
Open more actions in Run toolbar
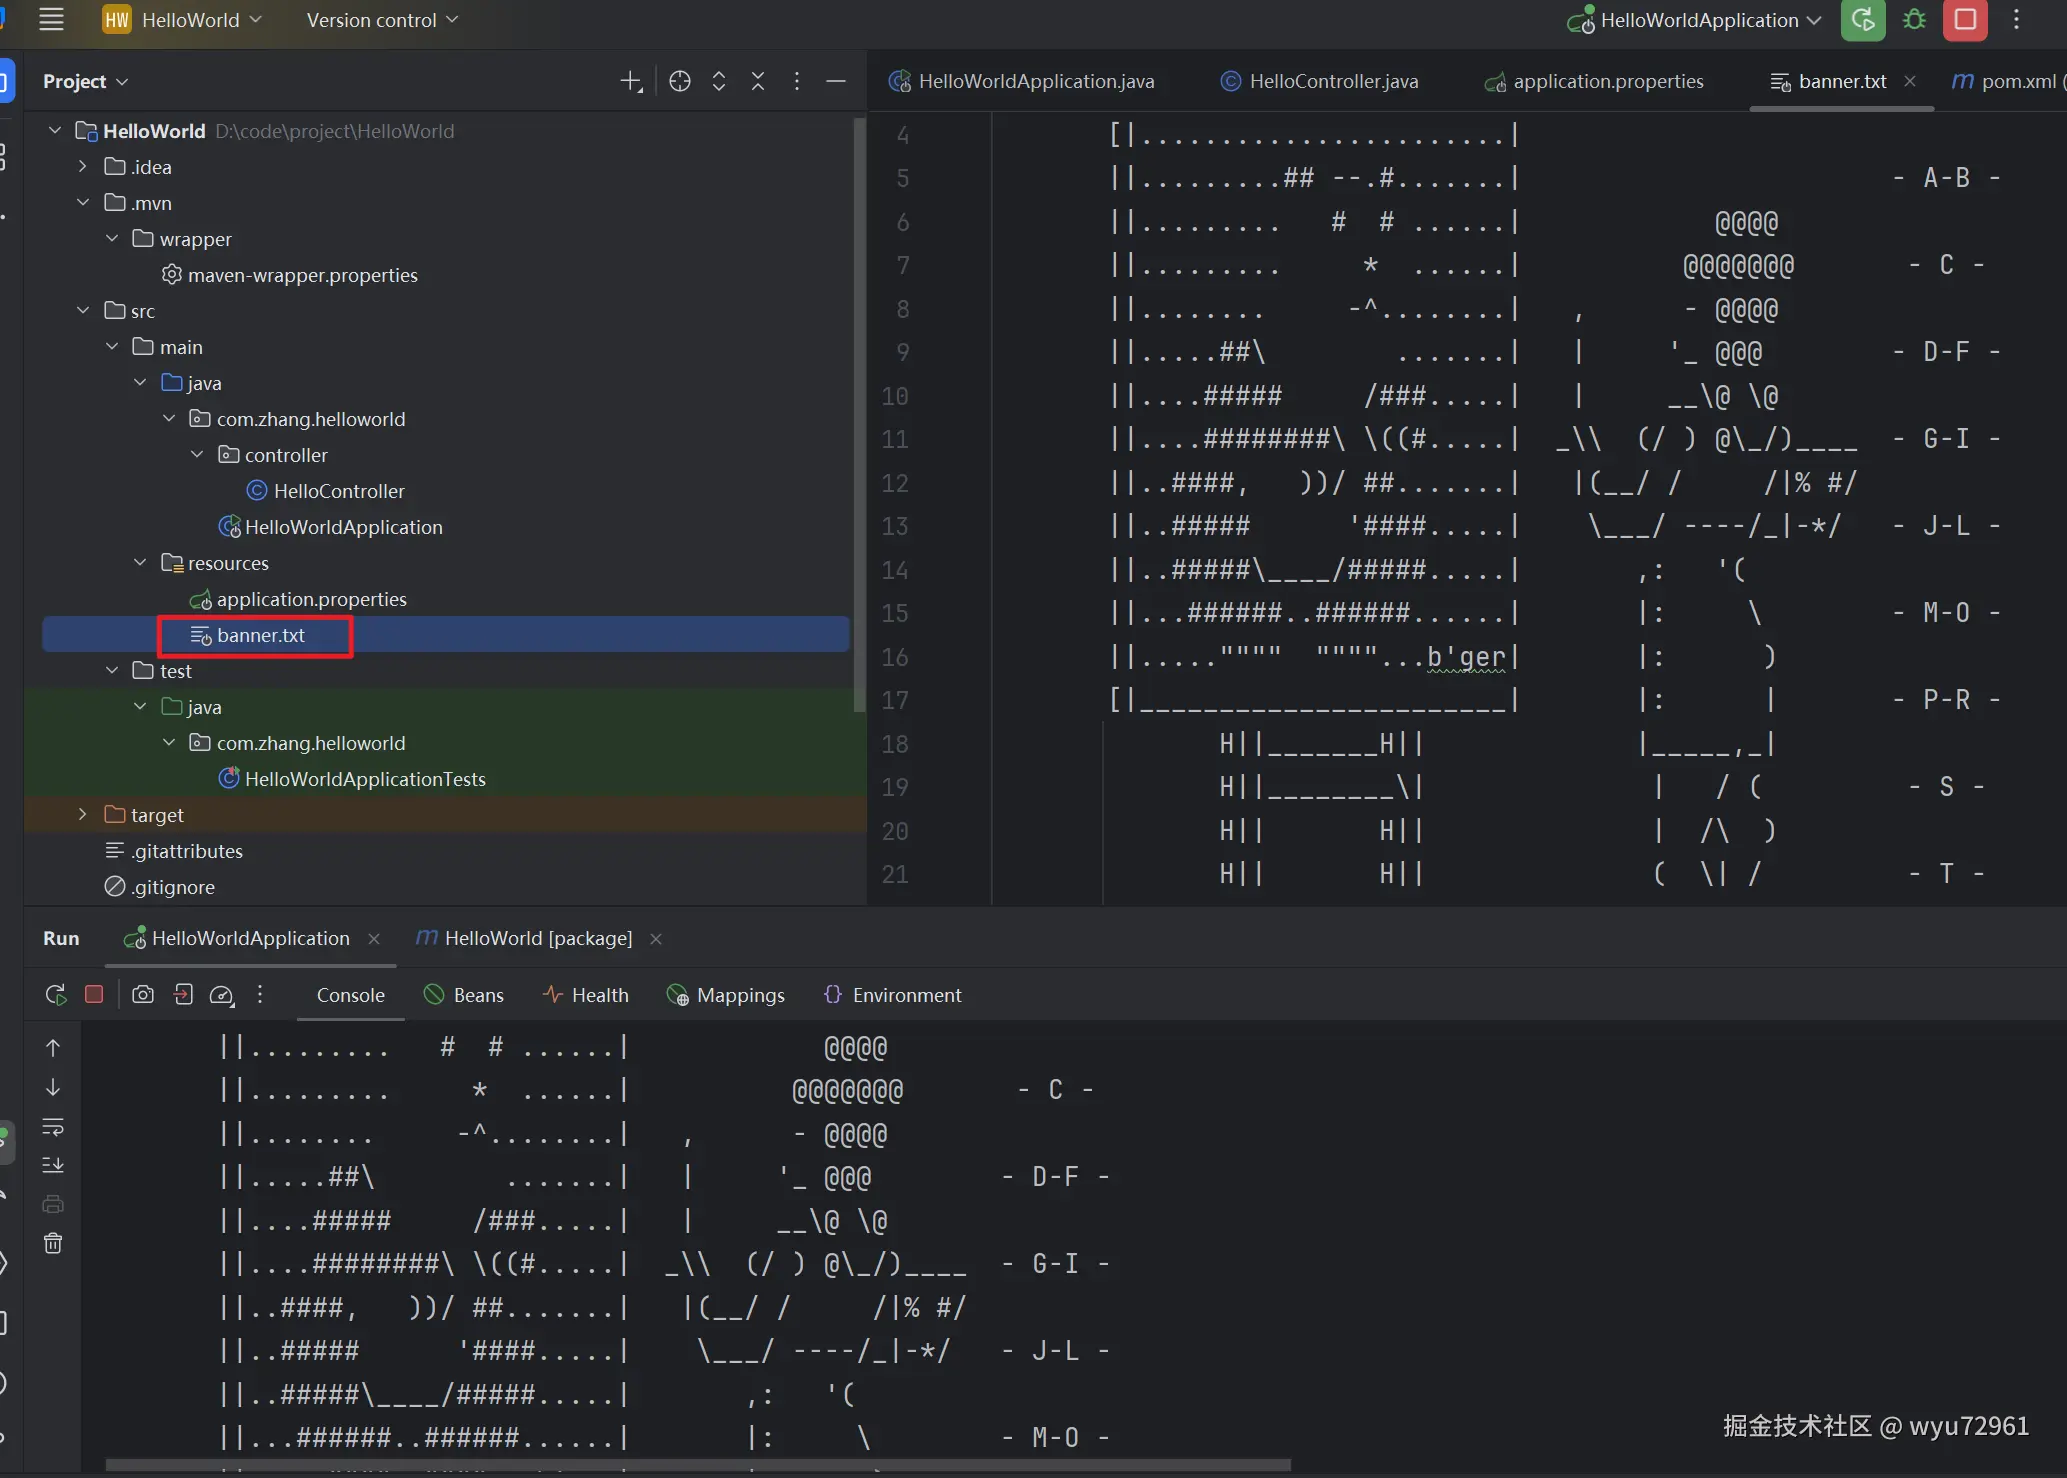[x=260, y=995]
